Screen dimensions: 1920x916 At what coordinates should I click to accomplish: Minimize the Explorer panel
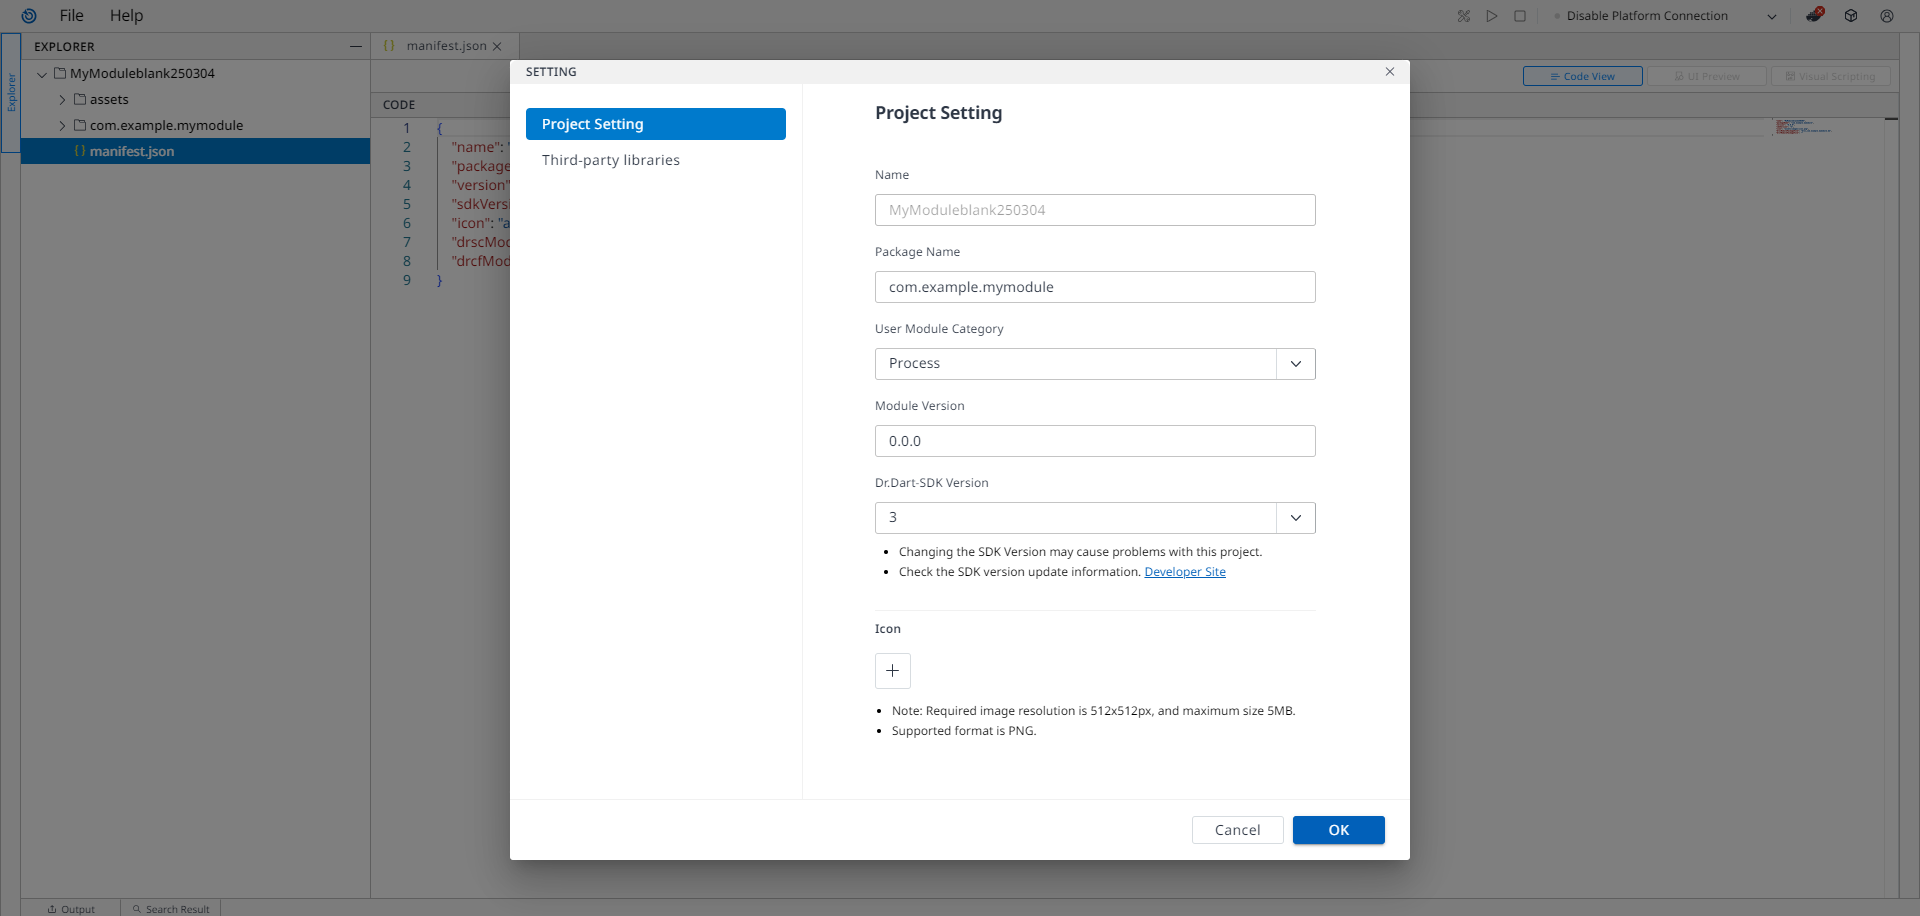[355, 47]
